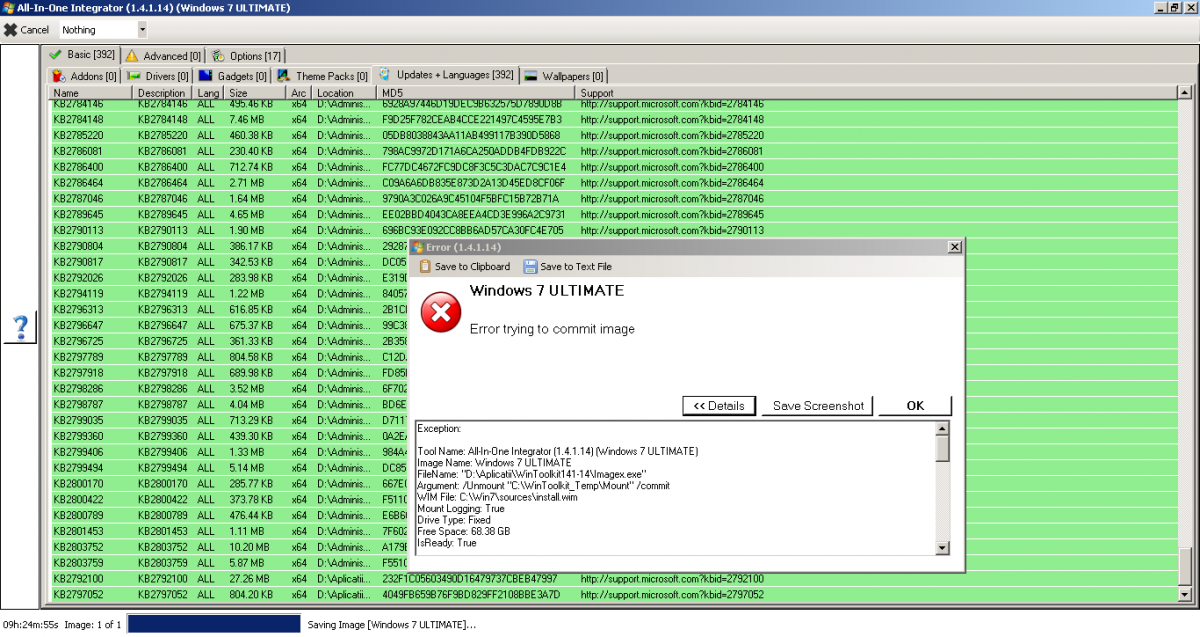The height and width of the screenshot is (637, 1200).
Task: Select the Gadgets [0] sub-tab
Action: coord(233,76)
